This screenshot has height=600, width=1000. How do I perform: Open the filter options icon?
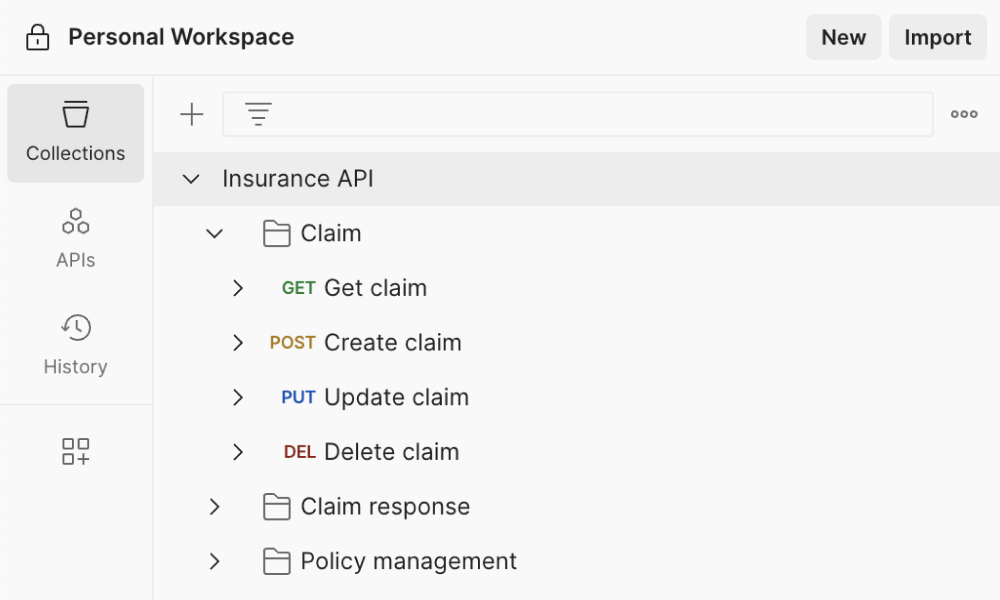pyautogui.click(x=258, y=113)
